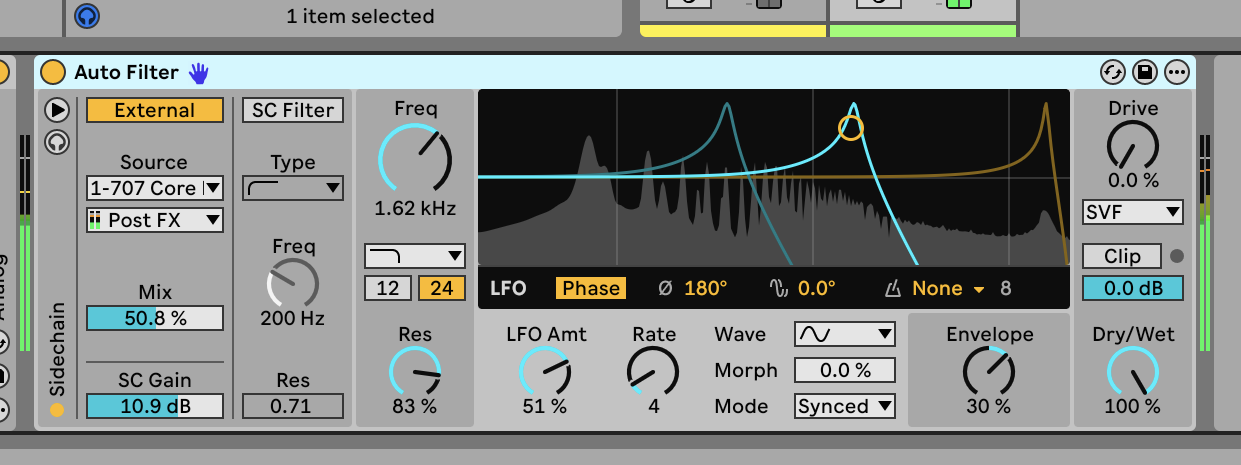This screenshot has width=1241, height=465.
Task: Toggle the Clip button
Action: 1122,256
